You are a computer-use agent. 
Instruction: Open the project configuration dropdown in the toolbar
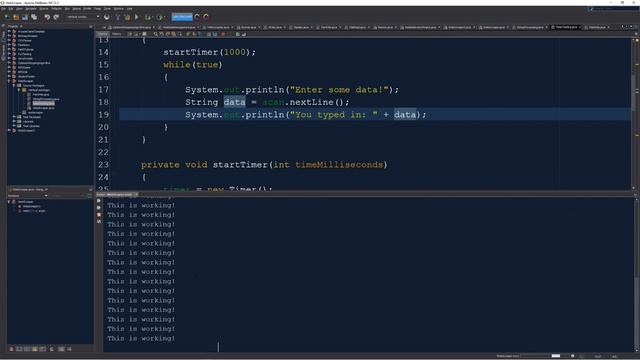click(83, 17)
